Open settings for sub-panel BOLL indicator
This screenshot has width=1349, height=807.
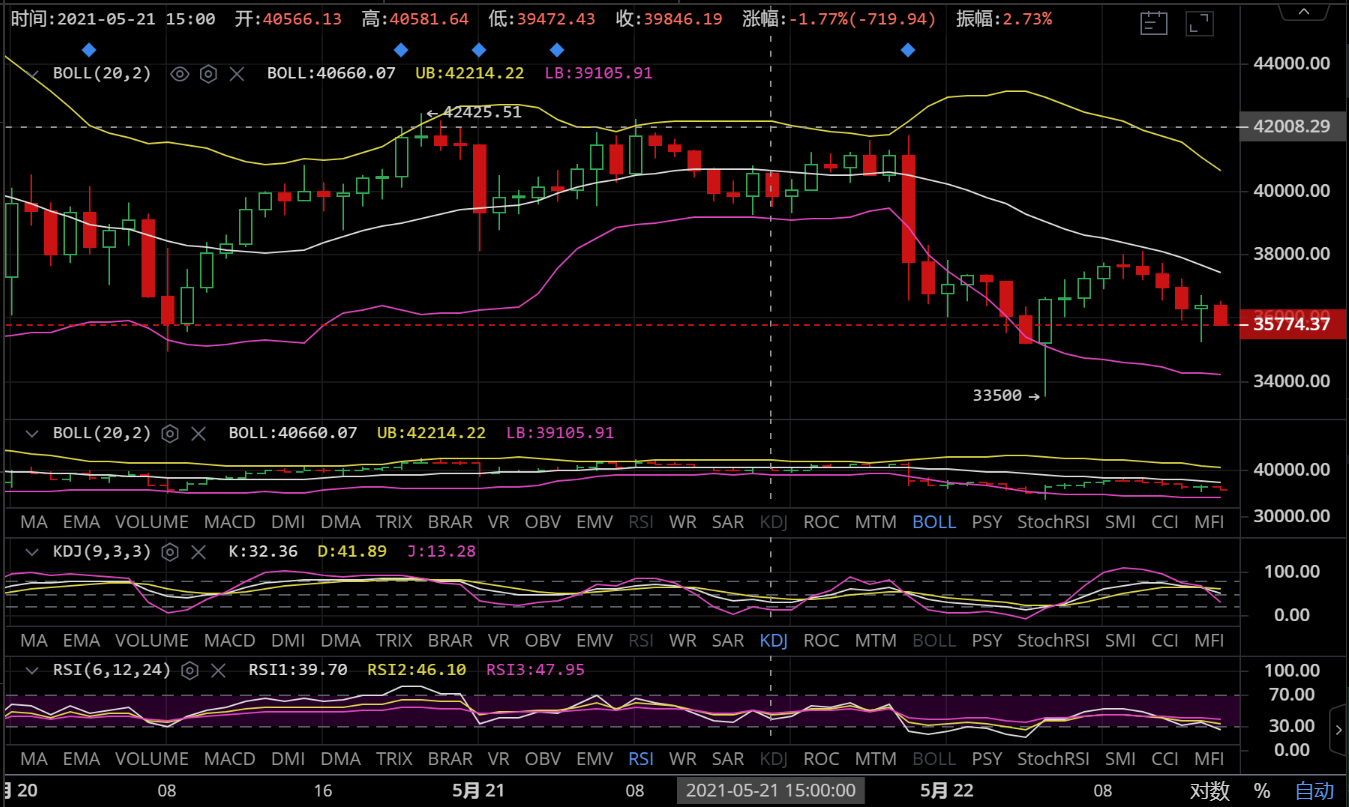170,433
